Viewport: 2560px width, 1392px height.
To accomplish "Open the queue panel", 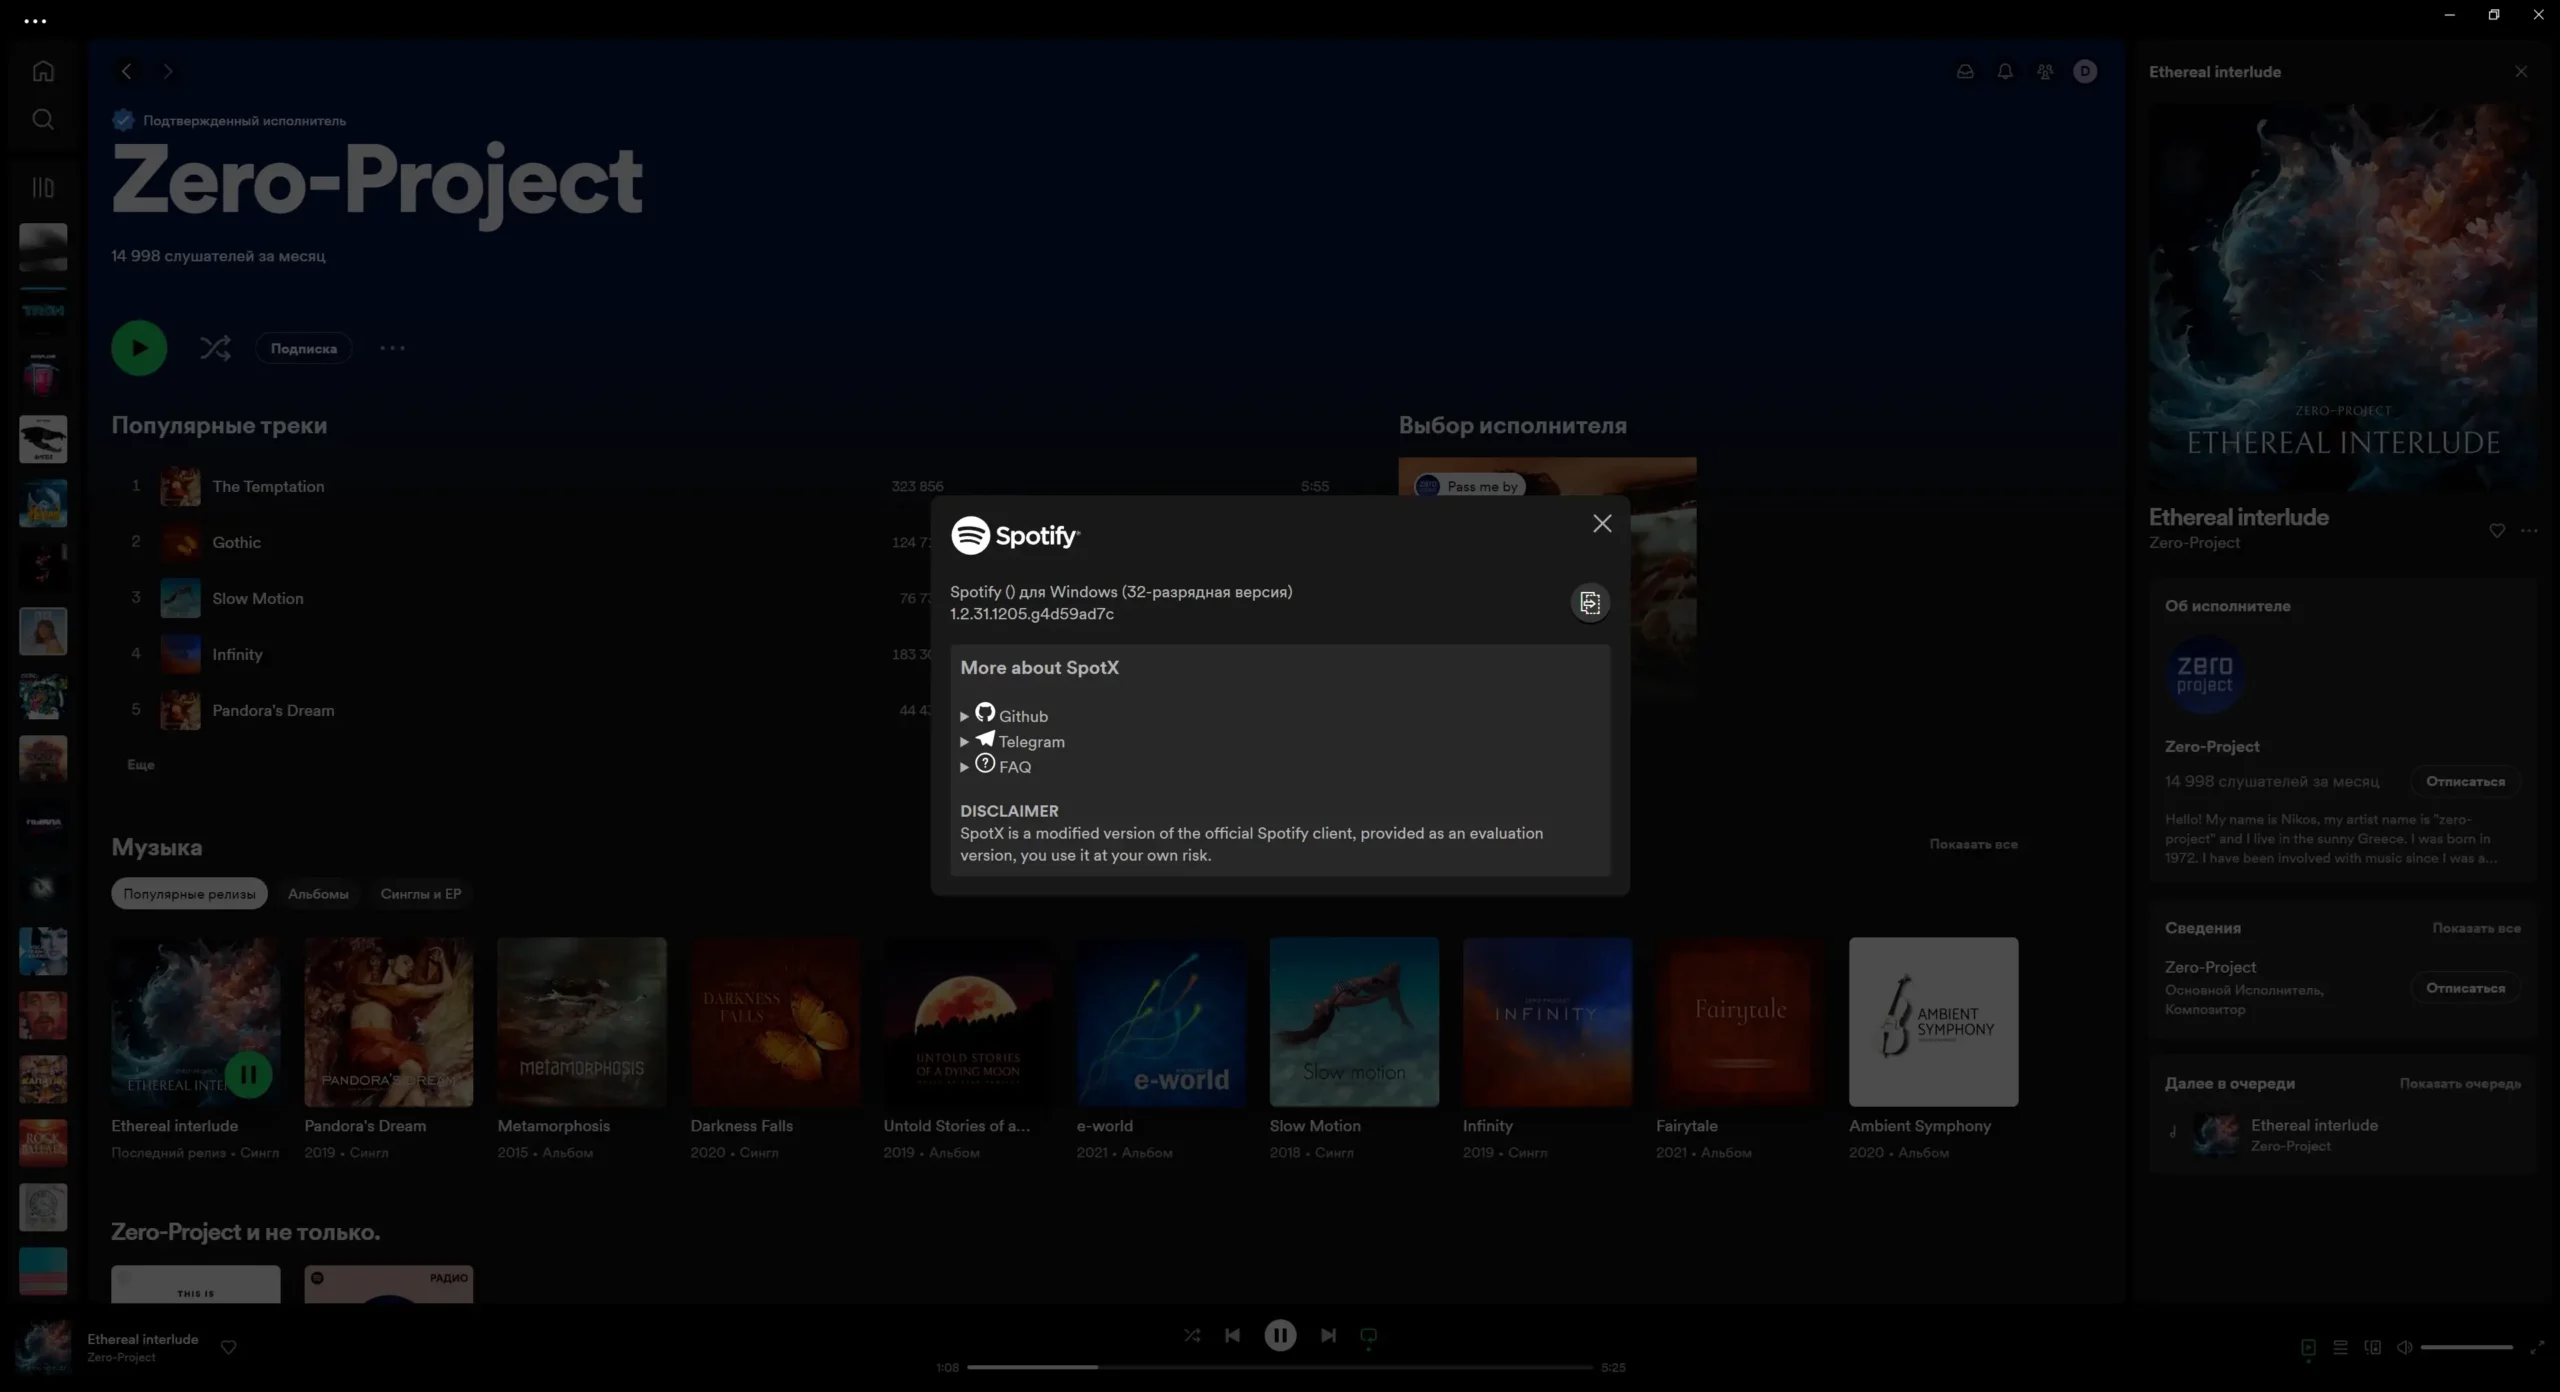I will (x=2340, y=1347).
